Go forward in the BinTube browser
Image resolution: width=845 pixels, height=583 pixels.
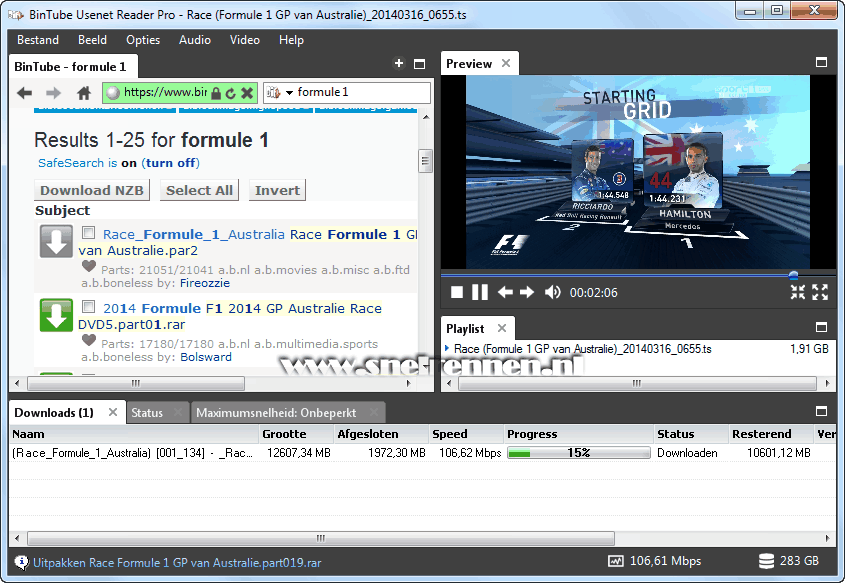point(53,93)
